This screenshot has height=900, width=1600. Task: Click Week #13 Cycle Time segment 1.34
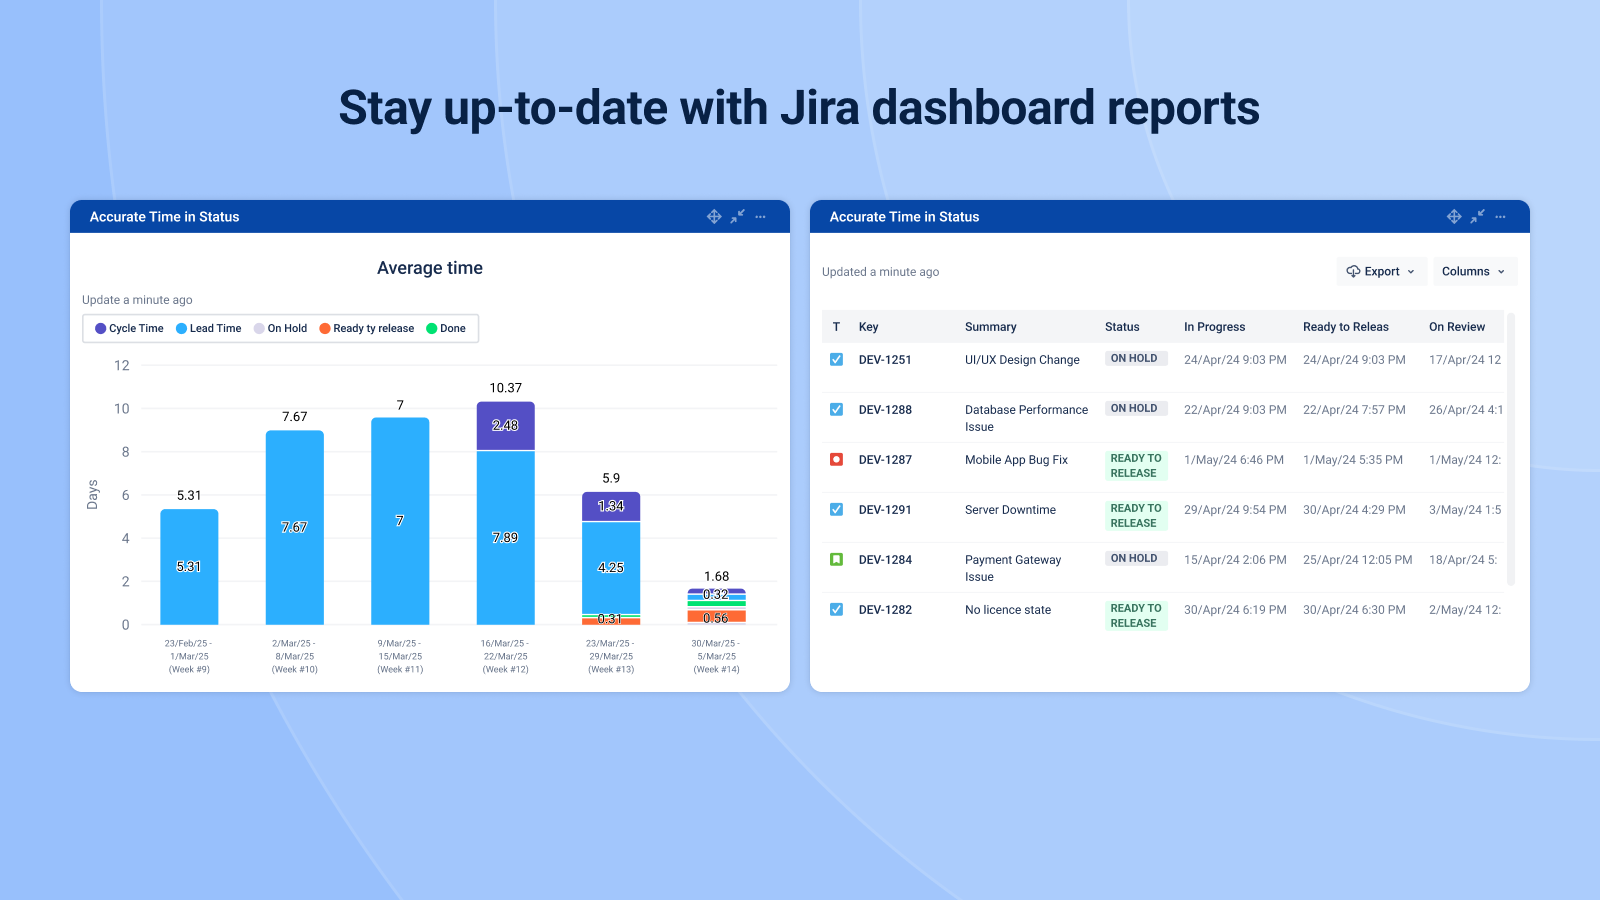click(611, 506)
